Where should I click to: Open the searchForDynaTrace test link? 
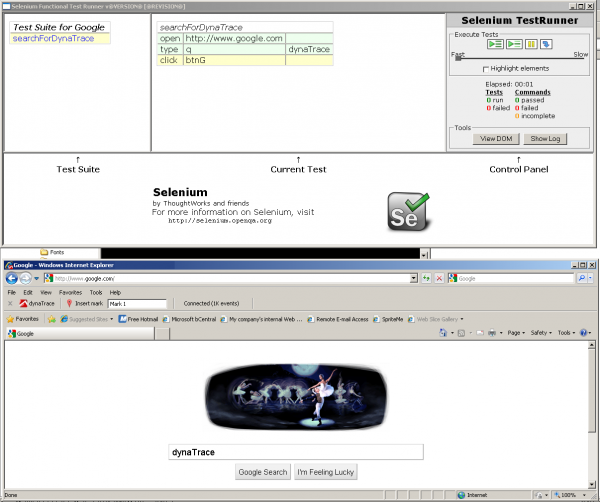tap(53, 38)
